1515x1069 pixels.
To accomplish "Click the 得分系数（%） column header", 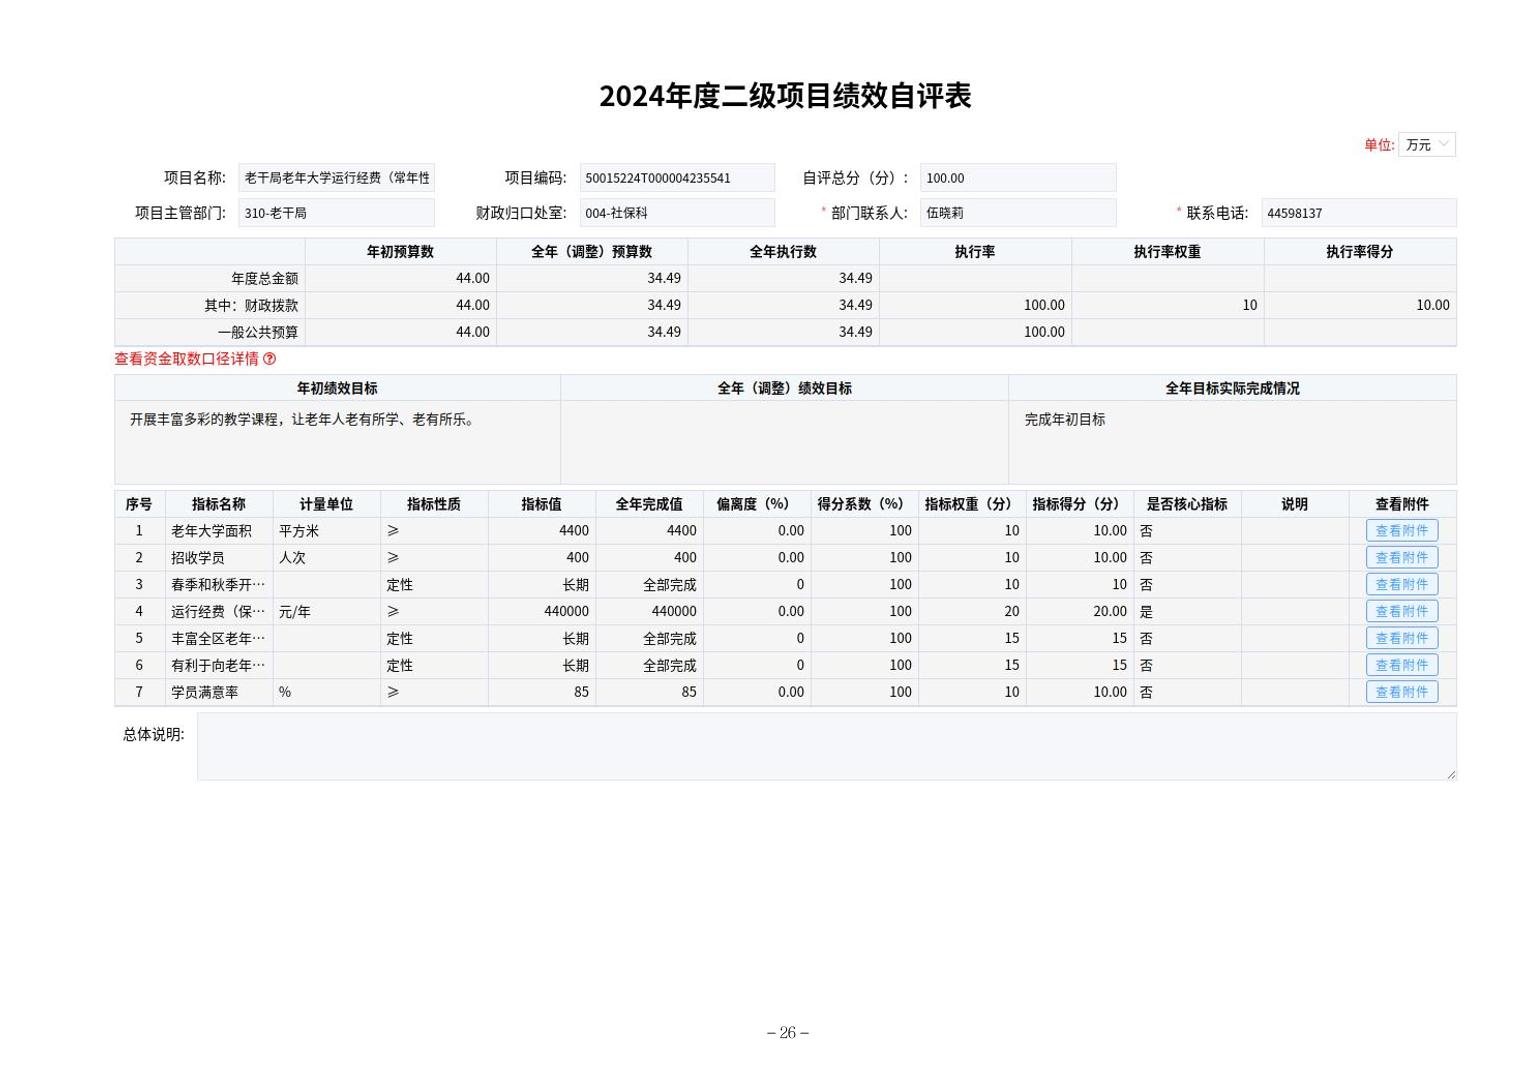I will 864,504.
